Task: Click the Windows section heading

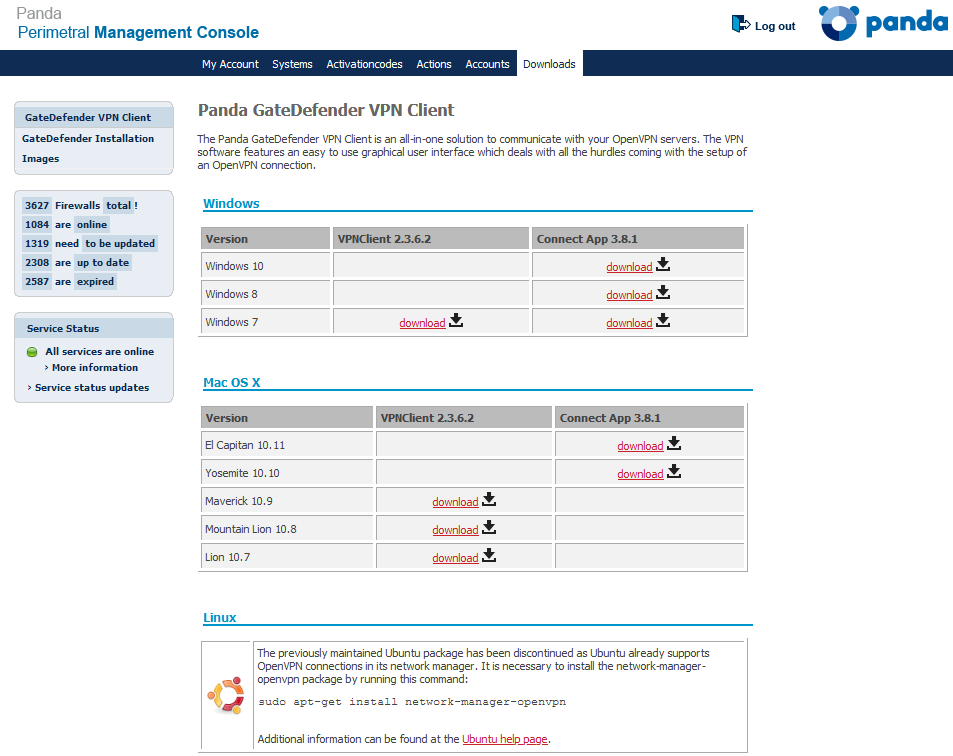Action: tap(231, 204)
